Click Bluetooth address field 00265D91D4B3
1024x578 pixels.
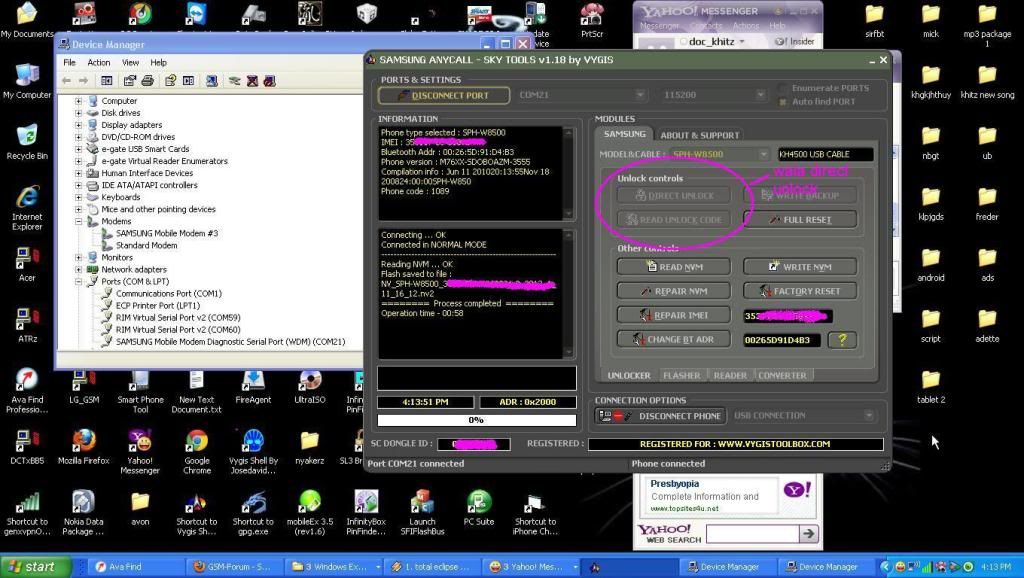pyautogui.click(x=782, y=340)
